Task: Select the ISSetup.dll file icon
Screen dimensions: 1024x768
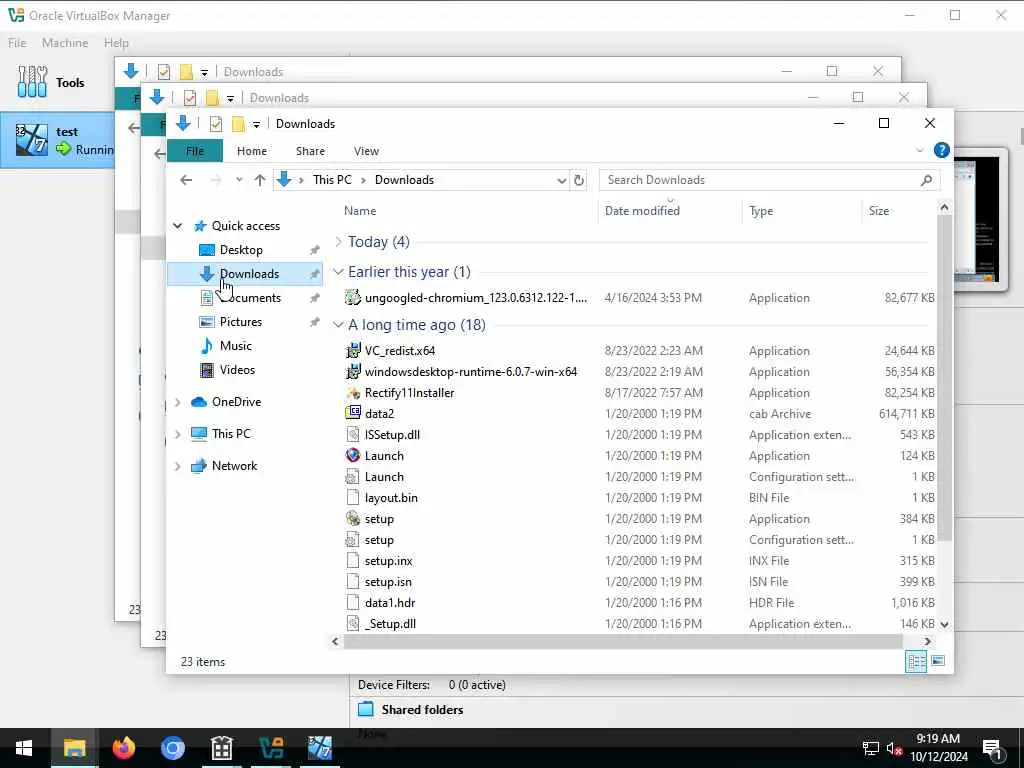Action: 353,435
